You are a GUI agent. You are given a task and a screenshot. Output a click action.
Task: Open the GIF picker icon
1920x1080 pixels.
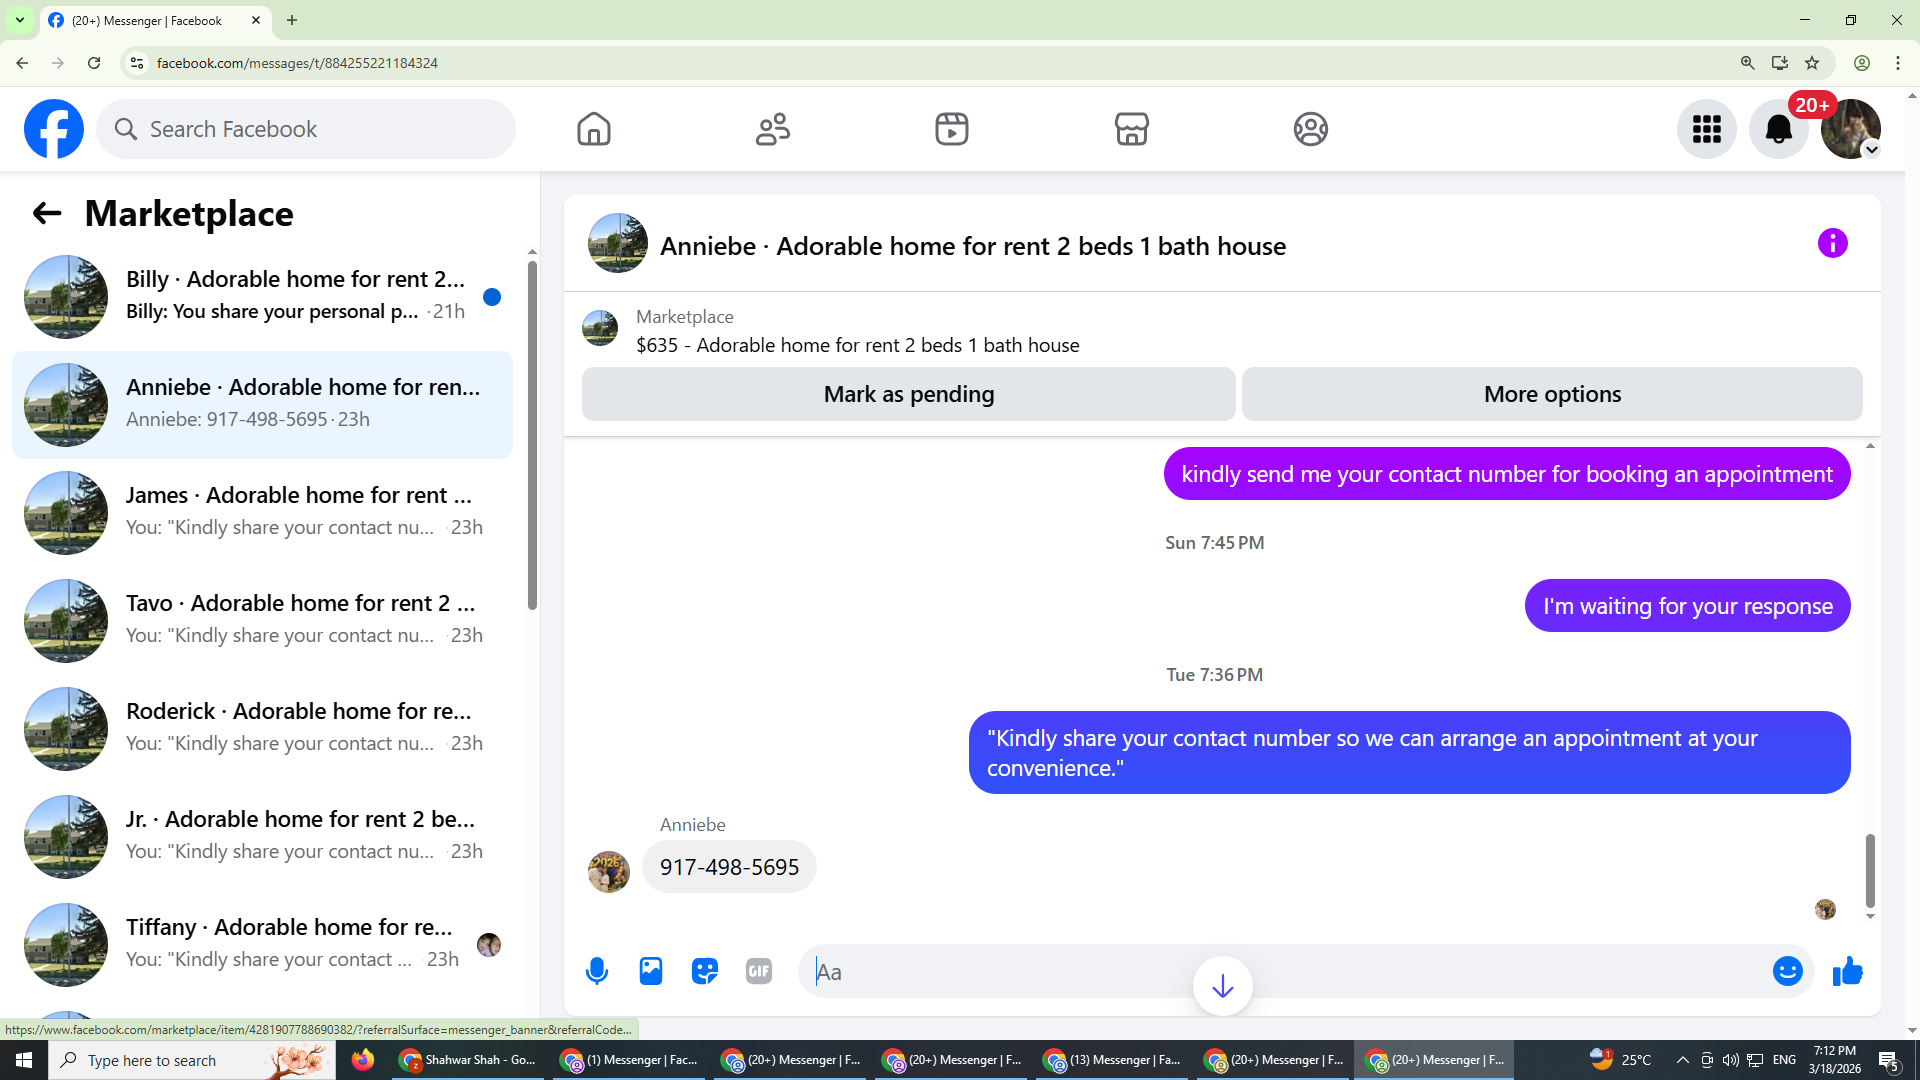click(759, 971)
